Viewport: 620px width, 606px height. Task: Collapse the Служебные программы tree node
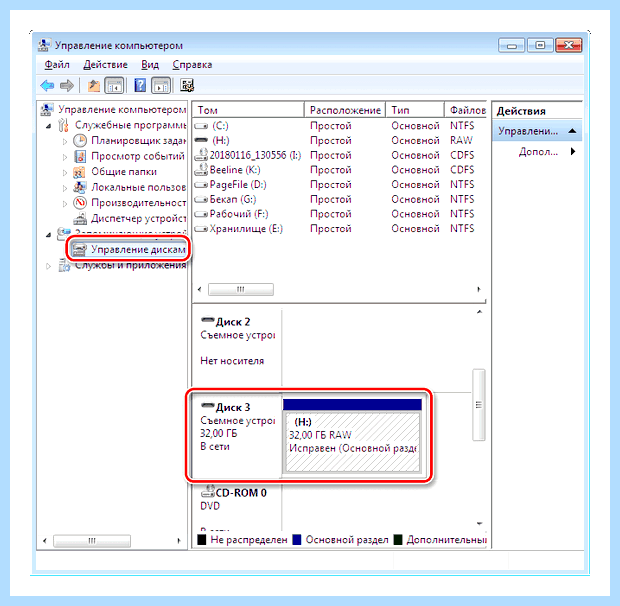click(x=49, y=126)
